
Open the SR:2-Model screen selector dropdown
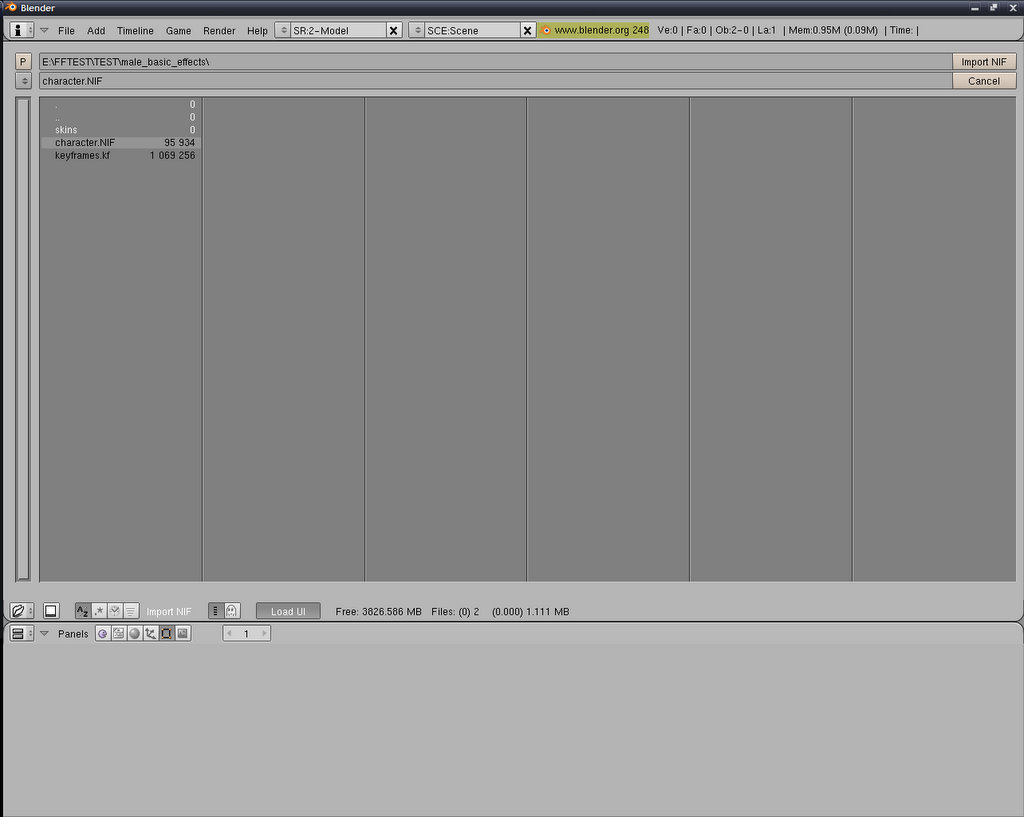283,30
